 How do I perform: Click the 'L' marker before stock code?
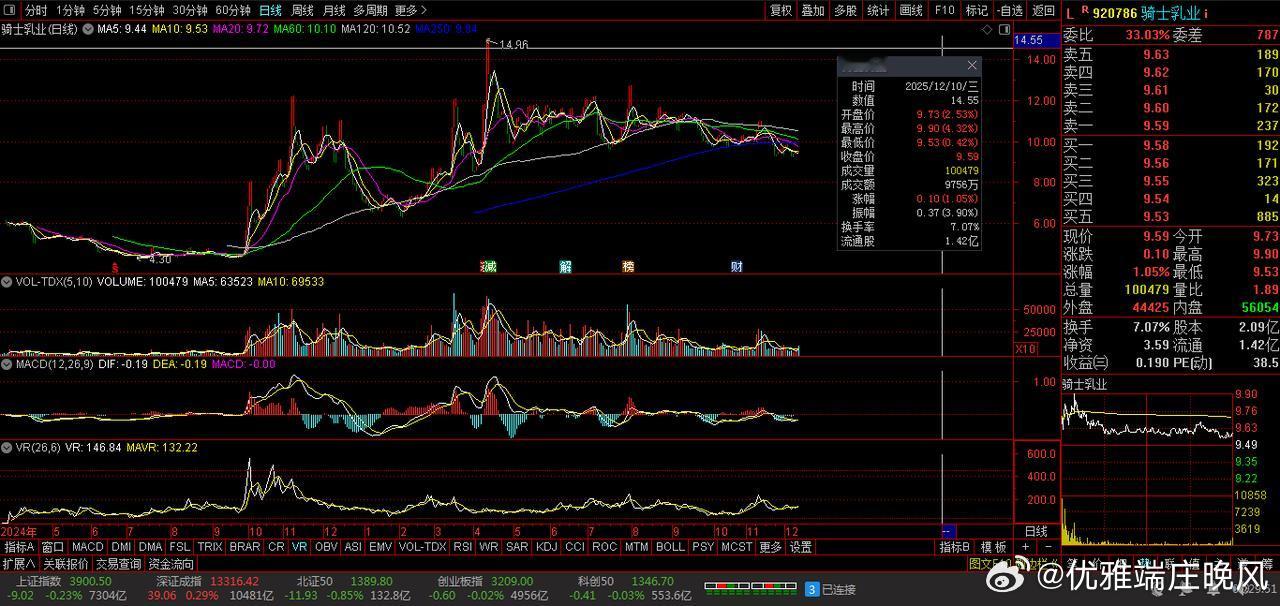(x=1069, y=13)
